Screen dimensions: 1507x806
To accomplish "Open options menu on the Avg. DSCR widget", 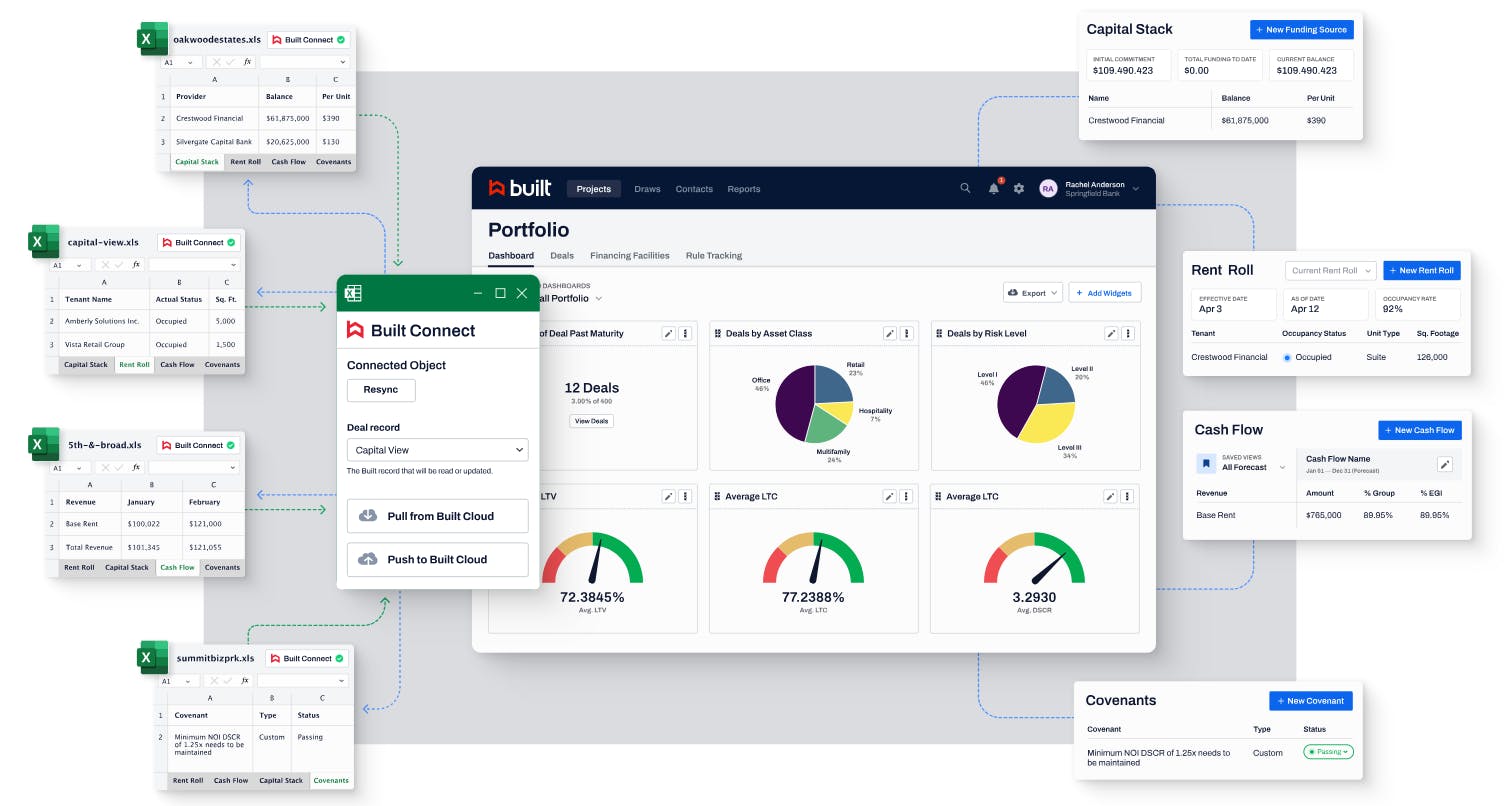I will (1127, 496).
